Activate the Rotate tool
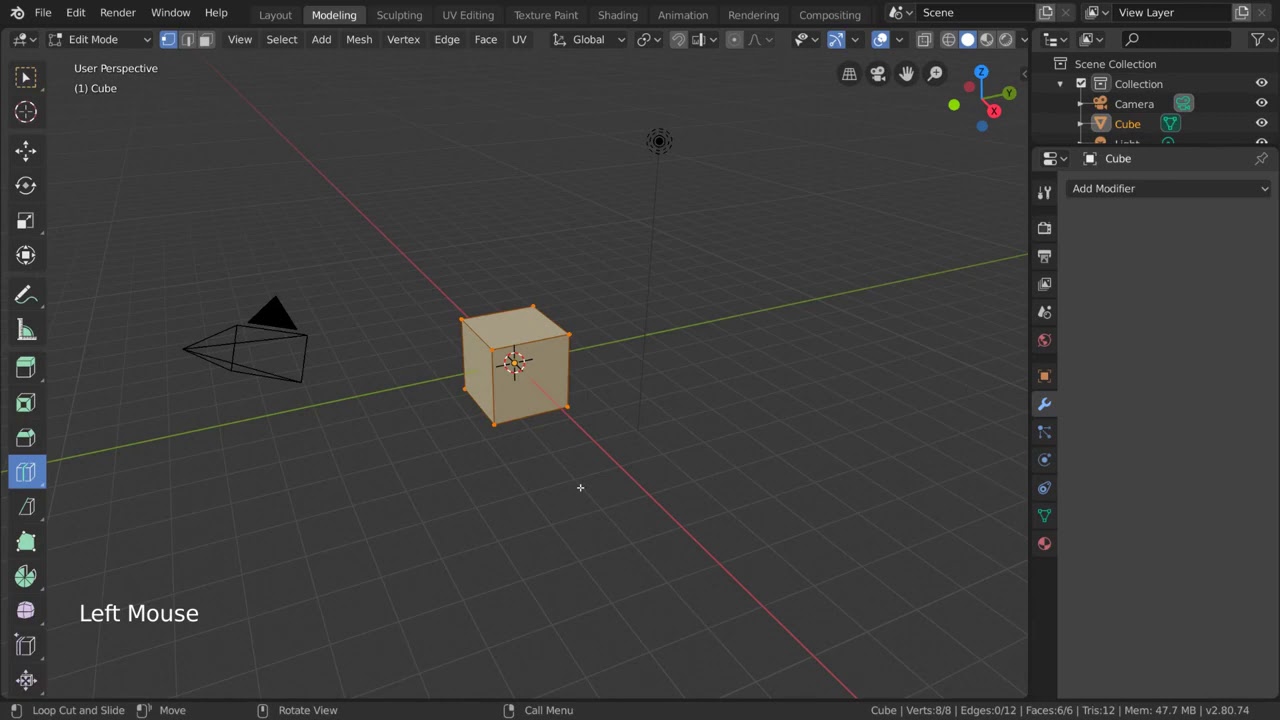1280x720 pixels. coord(26,186)
